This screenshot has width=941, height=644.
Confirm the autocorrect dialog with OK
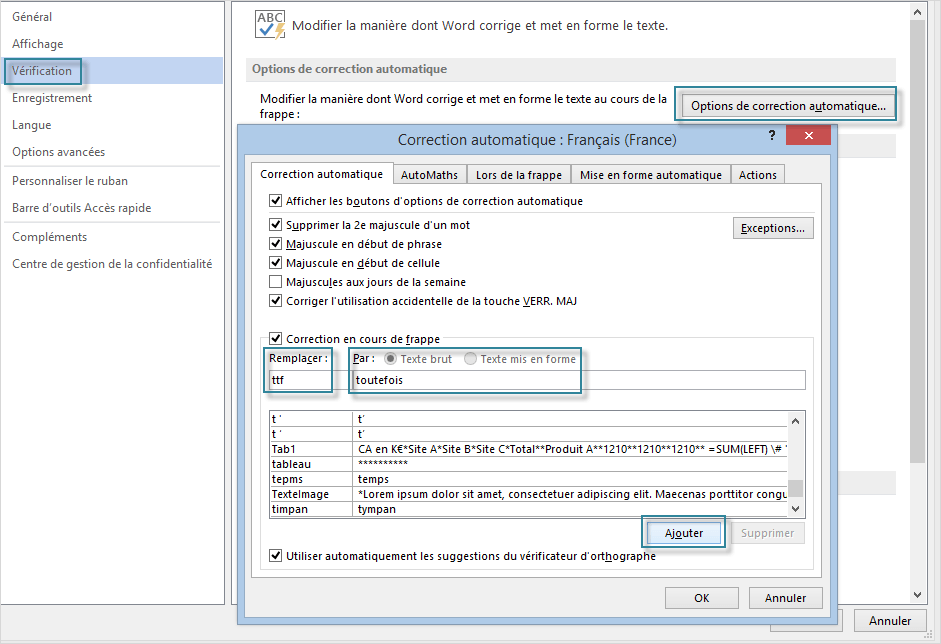coord(701,598)
